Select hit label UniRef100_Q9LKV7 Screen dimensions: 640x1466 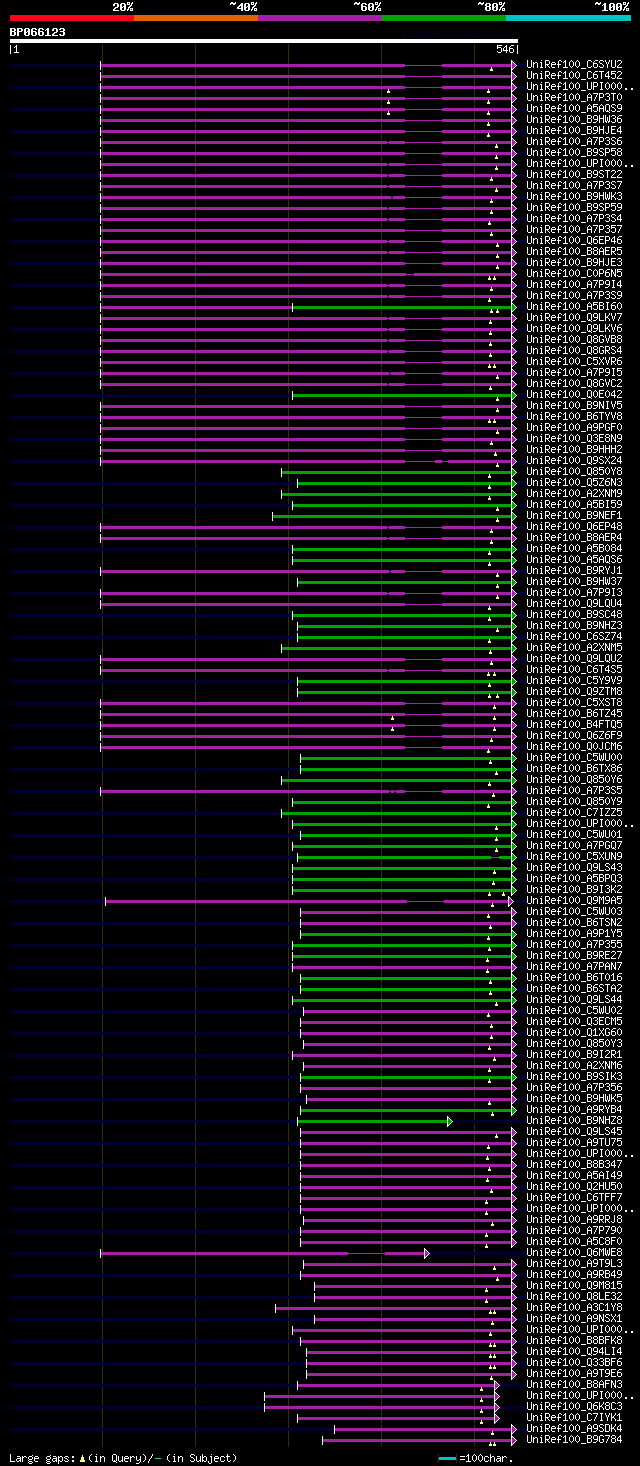tap(574, 318)
